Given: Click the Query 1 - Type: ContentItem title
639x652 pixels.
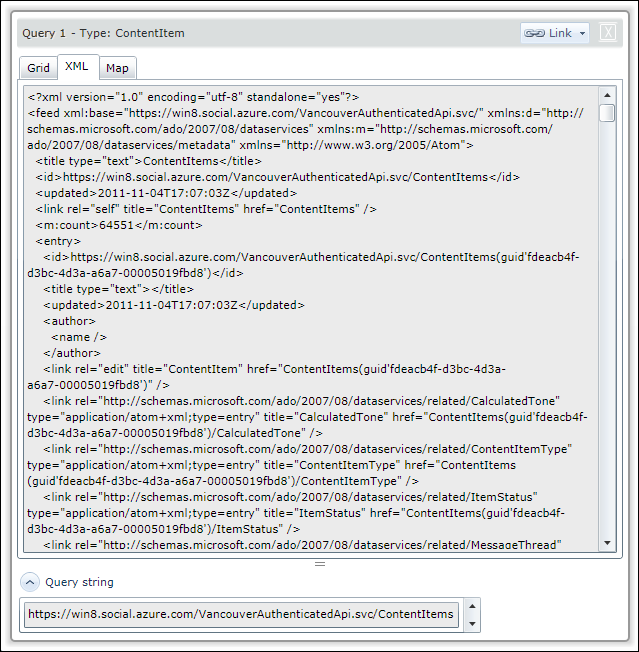Looking at the screenshot, I should point(104,33).
